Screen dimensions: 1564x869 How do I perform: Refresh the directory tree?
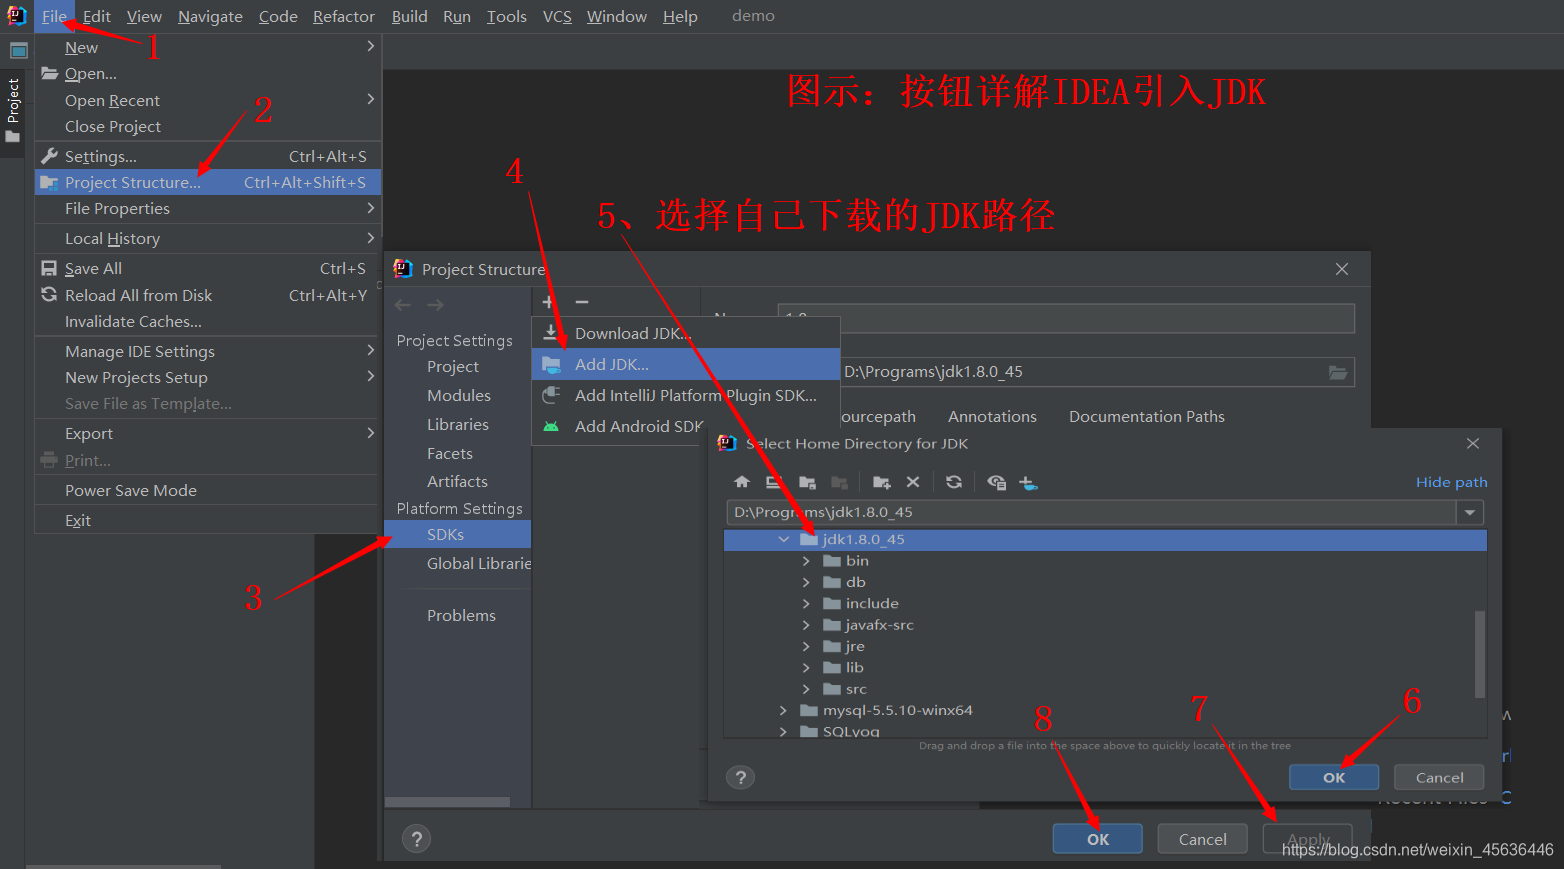[x=954, y=482]
